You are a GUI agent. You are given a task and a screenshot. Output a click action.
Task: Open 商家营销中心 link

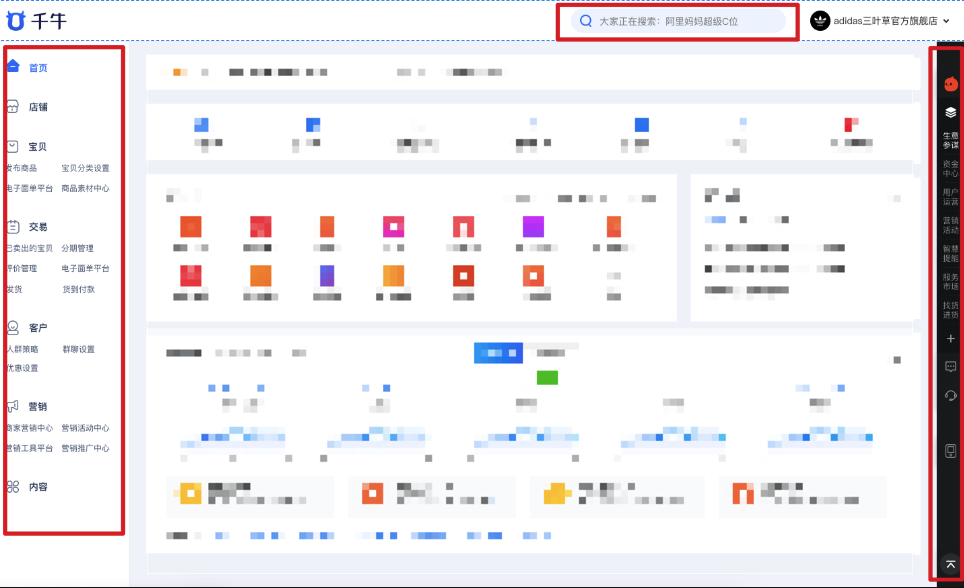(x=30, y=427)
